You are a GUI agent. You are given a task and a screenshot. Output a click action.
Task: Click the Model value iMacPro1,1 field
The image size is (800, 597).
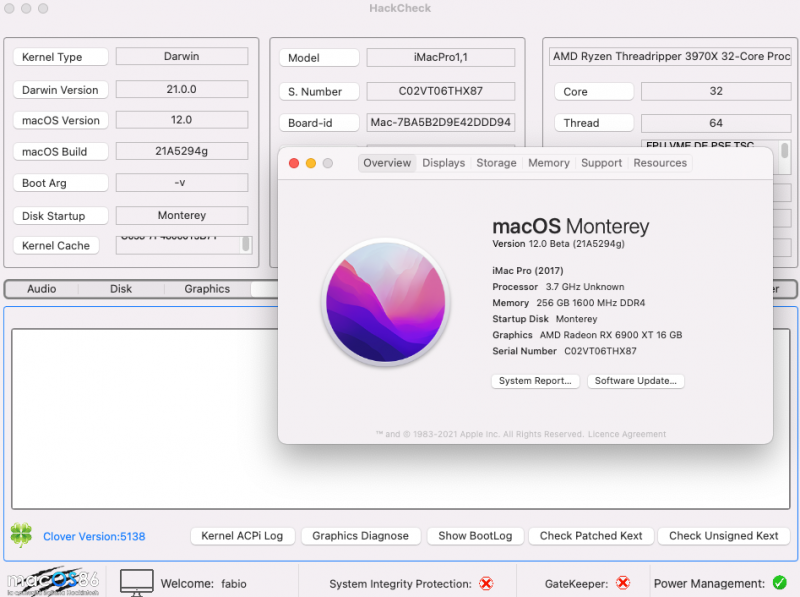click(x=441, y=57)
